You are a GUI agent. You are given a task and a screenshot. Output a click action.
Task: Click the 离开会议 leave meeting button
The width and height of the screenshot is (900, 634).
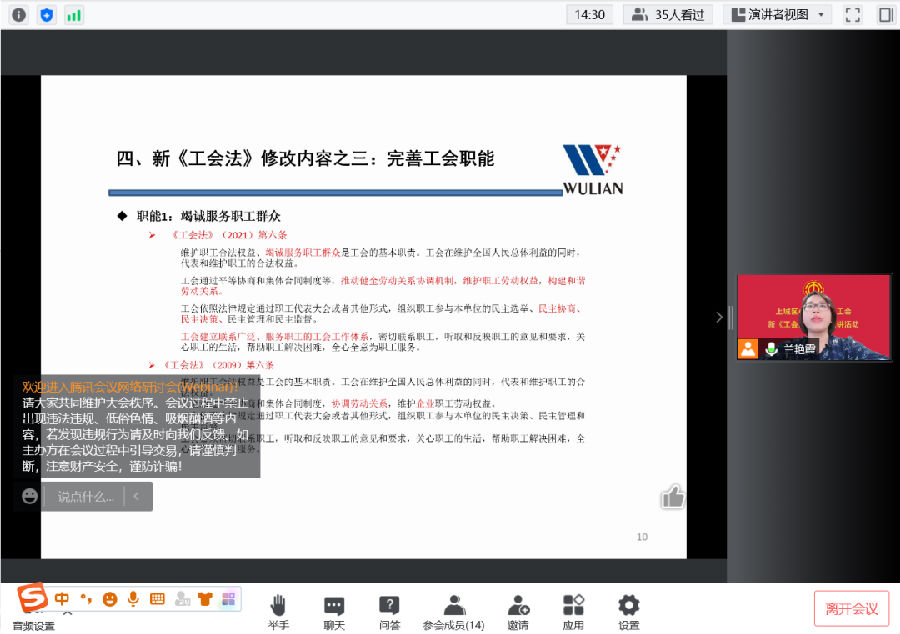(x=851, y=609)
